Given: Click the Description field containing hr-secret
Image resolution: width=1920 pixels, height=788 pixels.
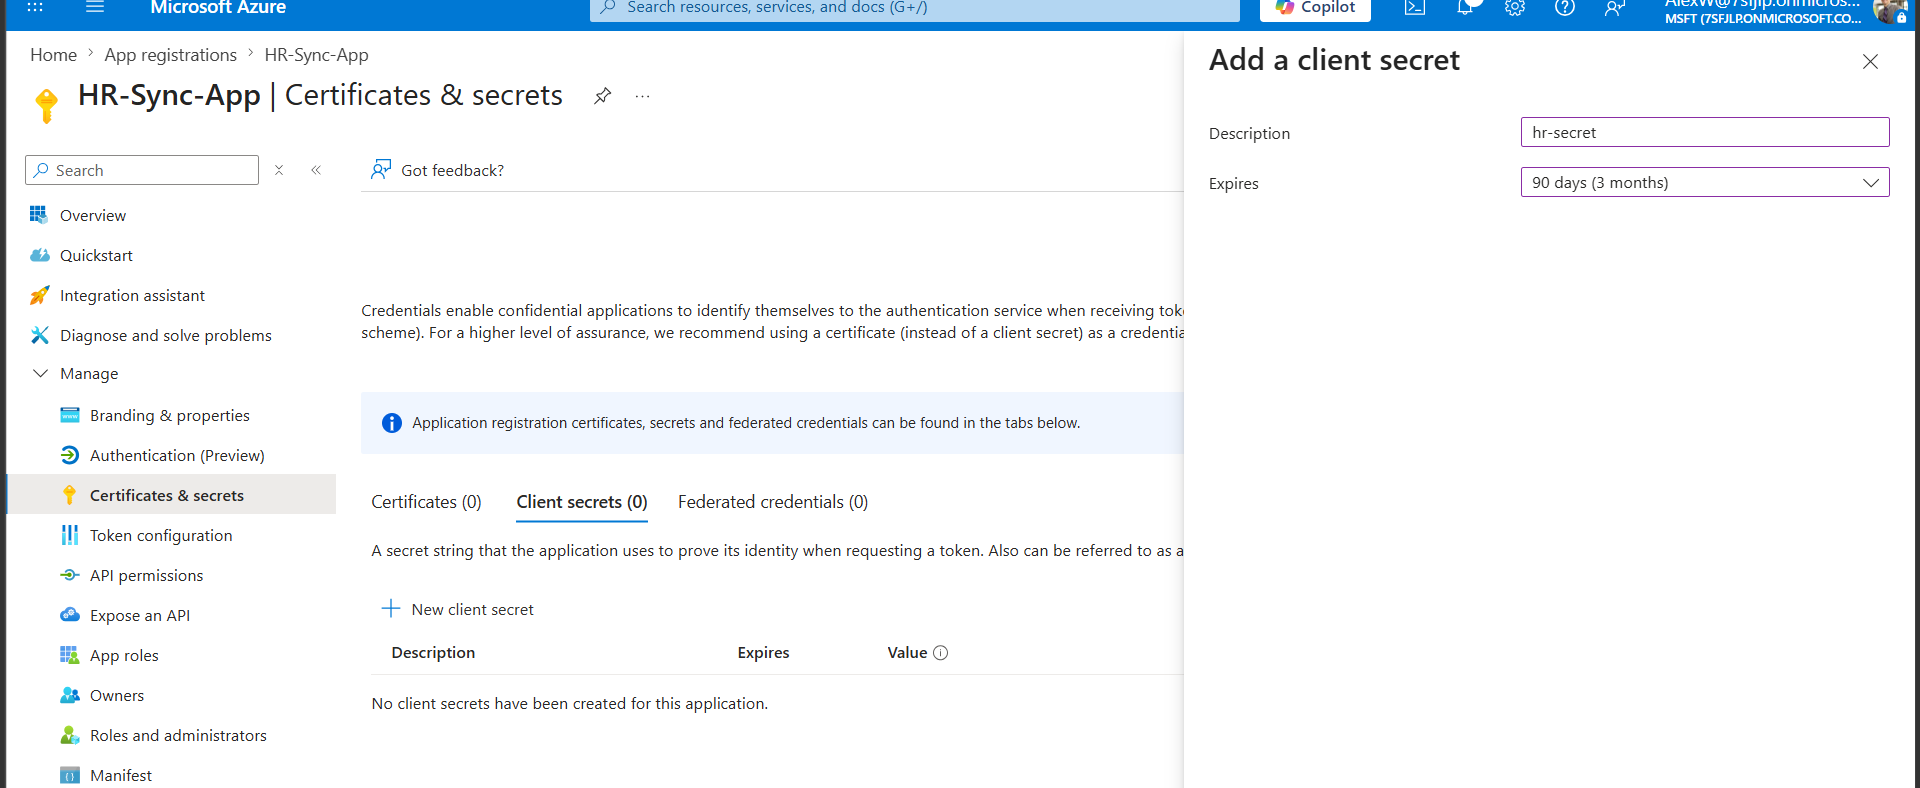Looking at the screenshot, I should [1705, 132].
